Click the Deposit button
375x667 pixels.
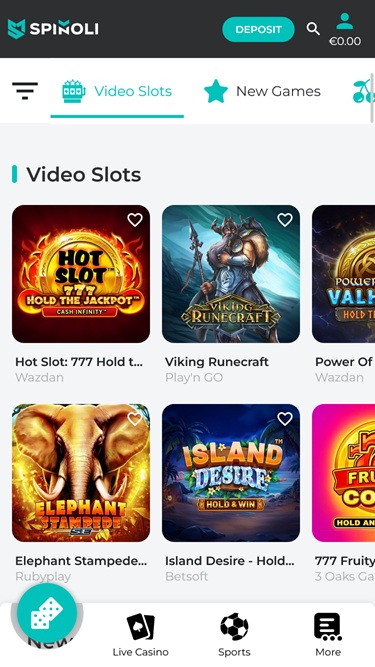(x=259, y=29)
